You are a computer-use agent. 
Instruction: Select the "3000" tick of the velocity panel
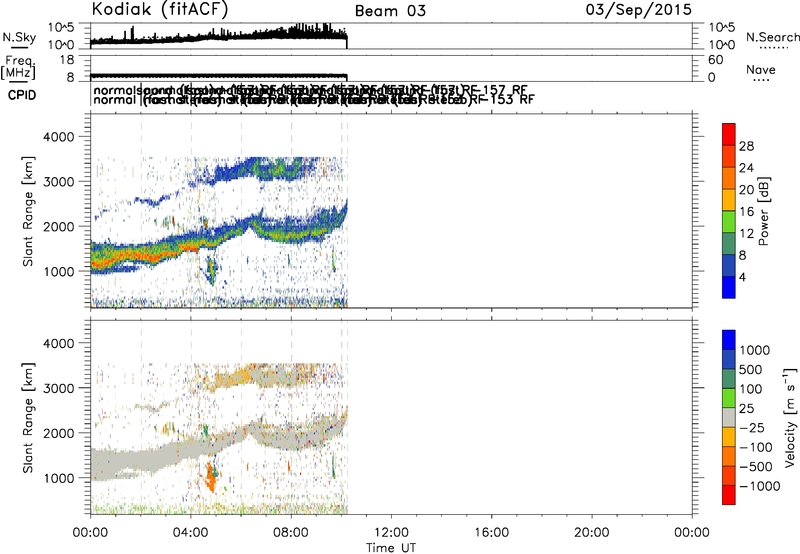click(x=58, y=388)
